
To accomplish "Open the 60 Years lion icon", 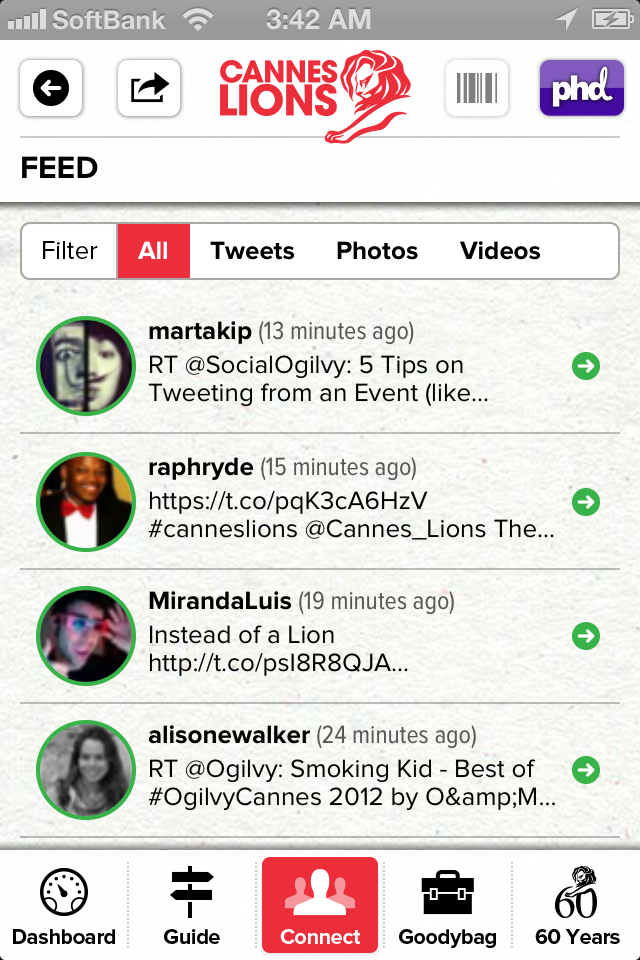I will [x=576, y=892].
